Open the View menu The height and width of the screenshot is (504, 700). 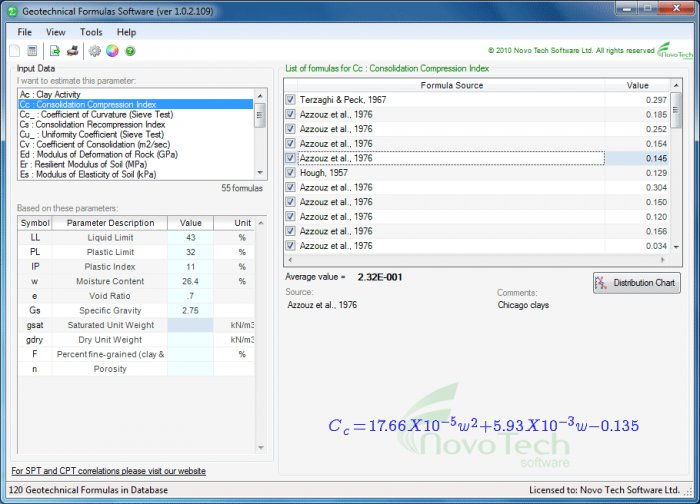55,32
